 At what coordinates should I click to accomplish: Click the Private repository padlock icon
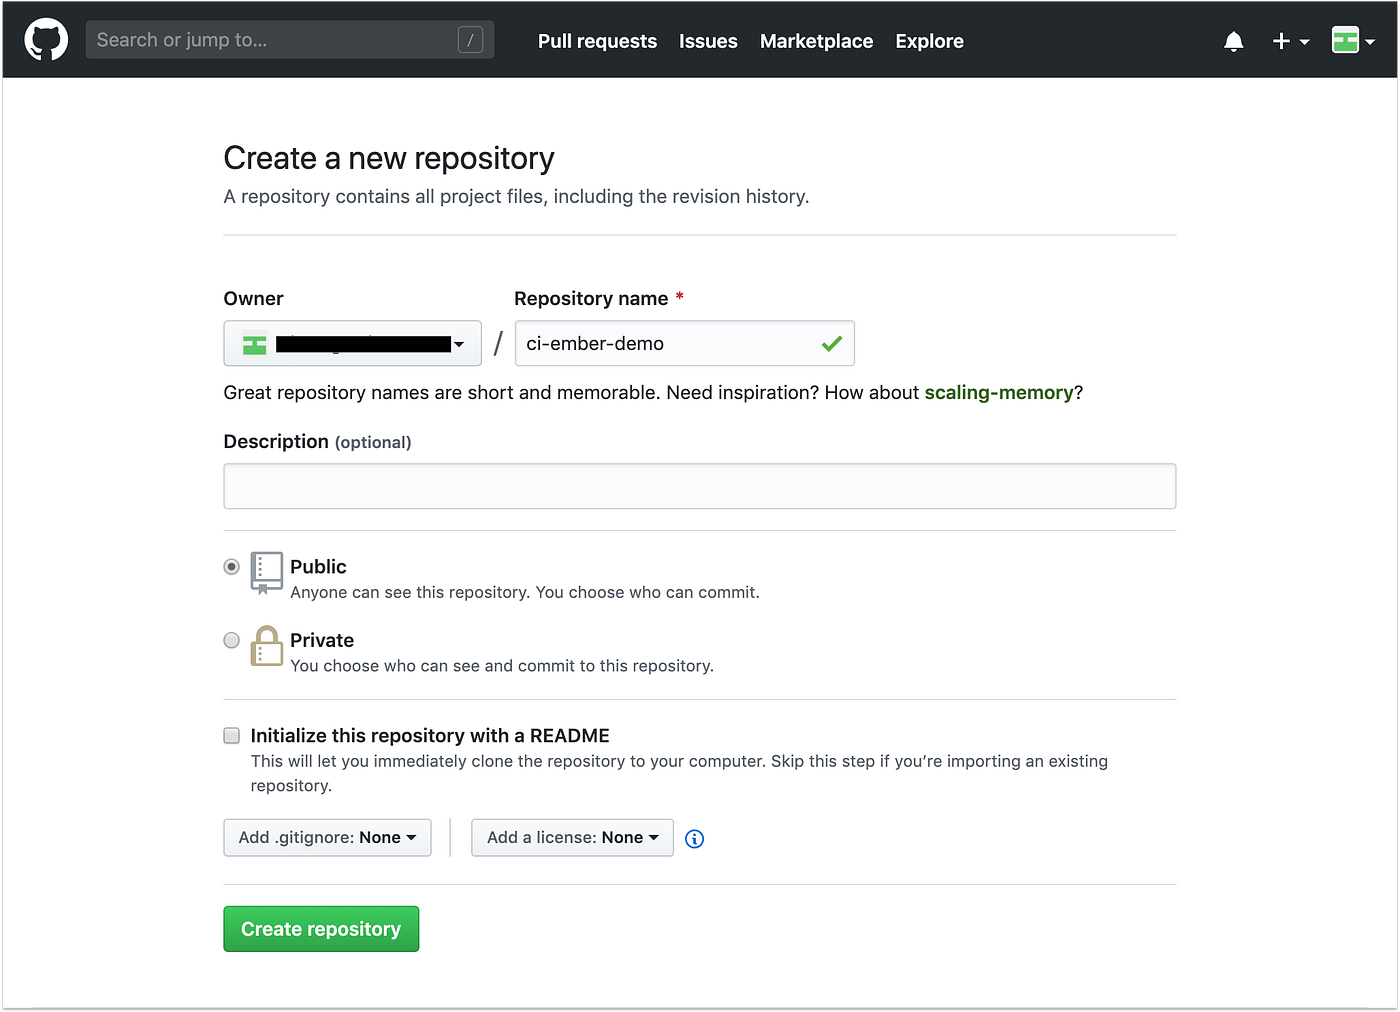(x=266, y=646)
